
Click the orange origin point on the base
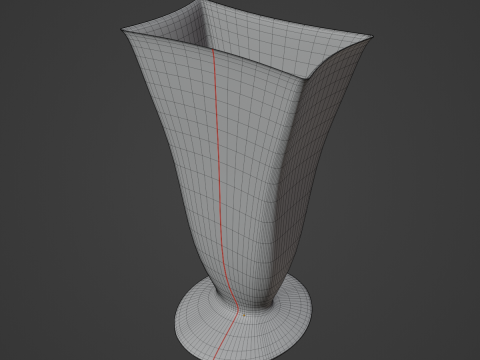tap(244, 315)
